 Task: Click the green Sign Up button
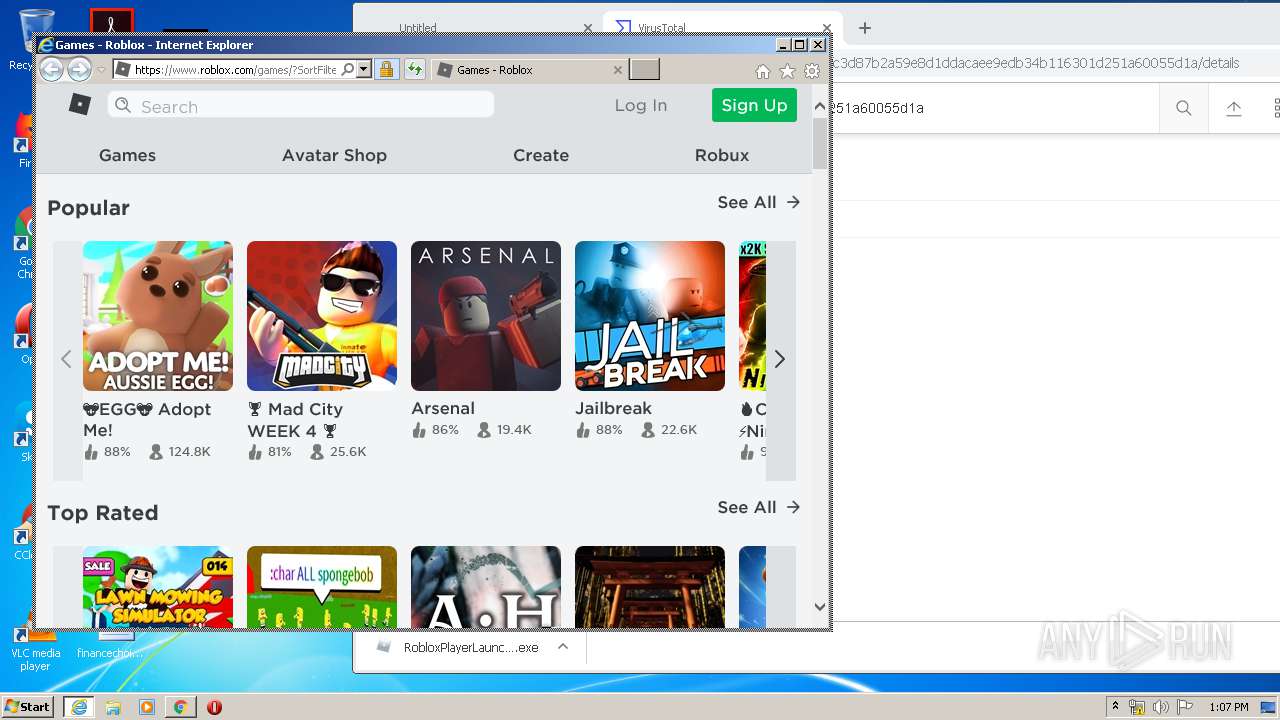click(754, 105)
